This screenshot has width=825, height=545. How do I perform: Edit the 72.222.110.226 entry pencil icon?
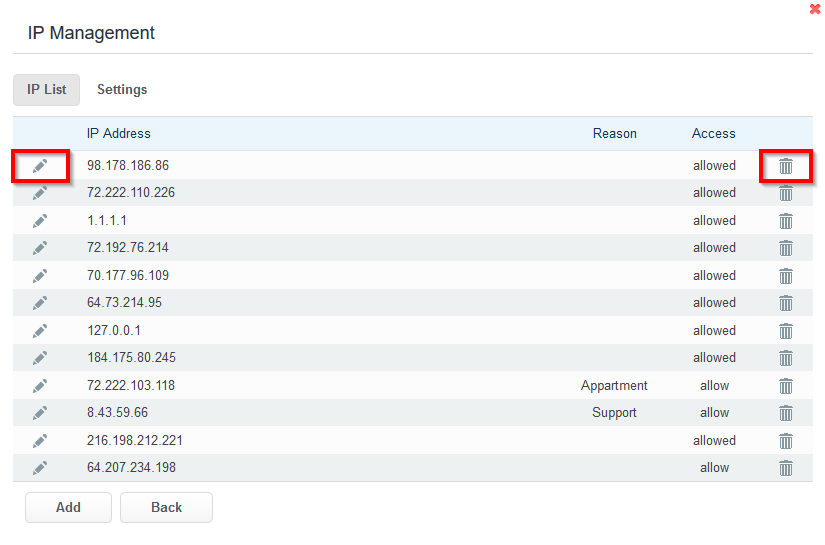[x=40, y=193]
